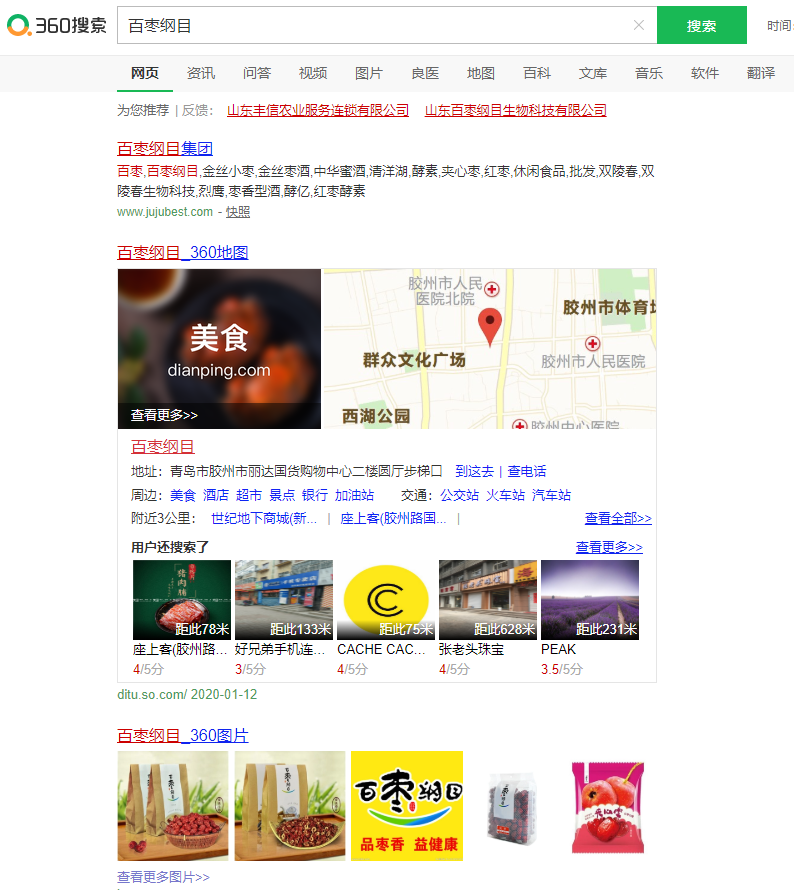Search nearby 景点
This screenshot has width=794, height=890.
point(282,495)
